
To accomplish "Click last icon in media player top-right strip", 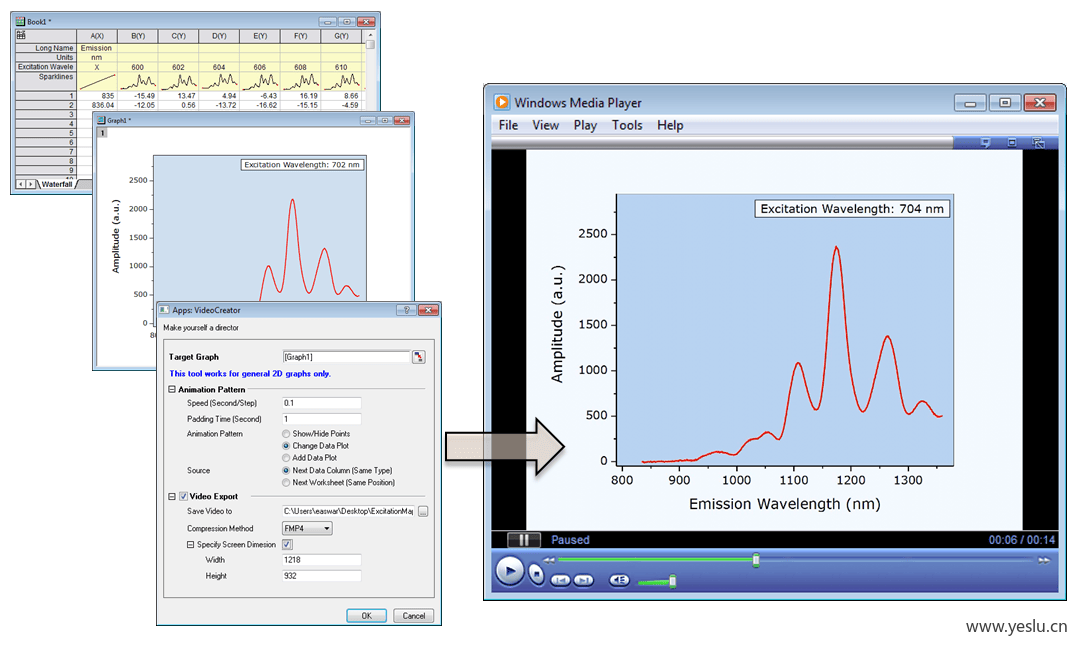I will pos(1038,142).
